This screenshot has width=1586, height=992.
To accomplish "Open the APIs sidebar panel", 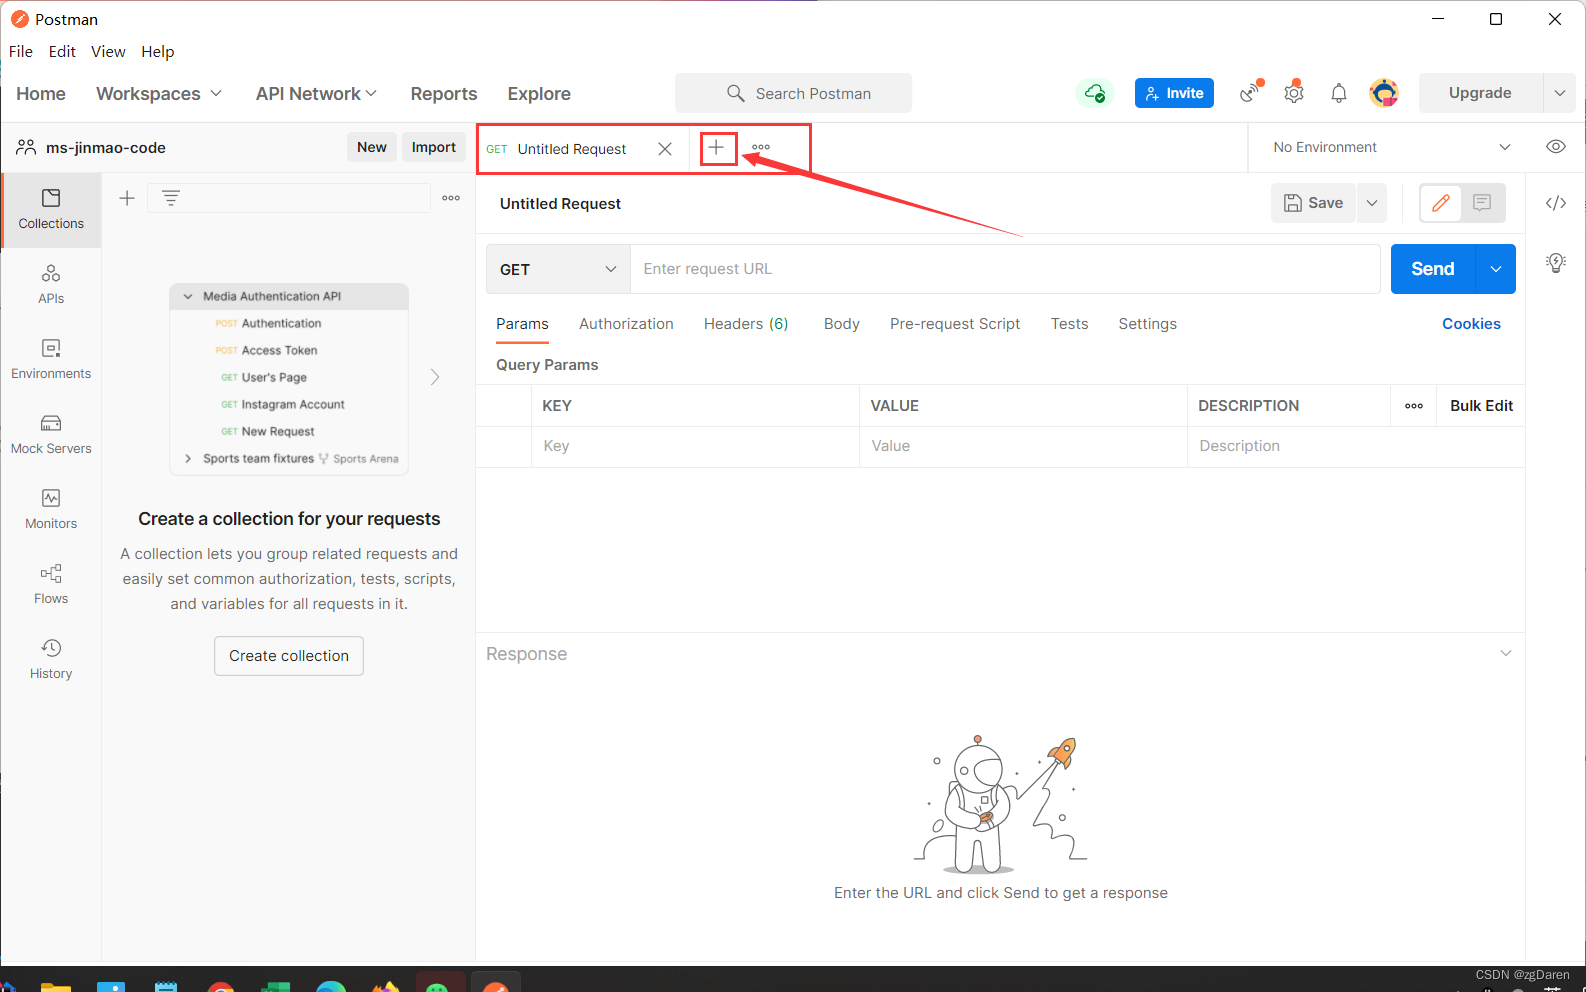I will tap(51, 285).
